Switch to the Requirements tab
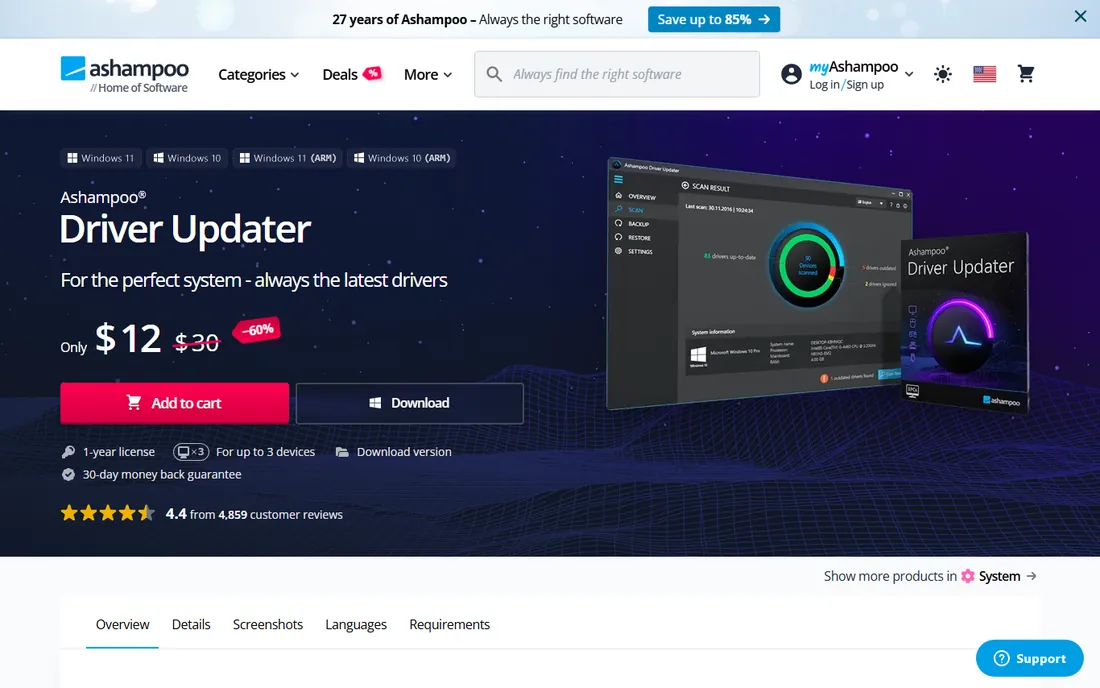This screenshot has height=688, width=1100. (450, 624)
